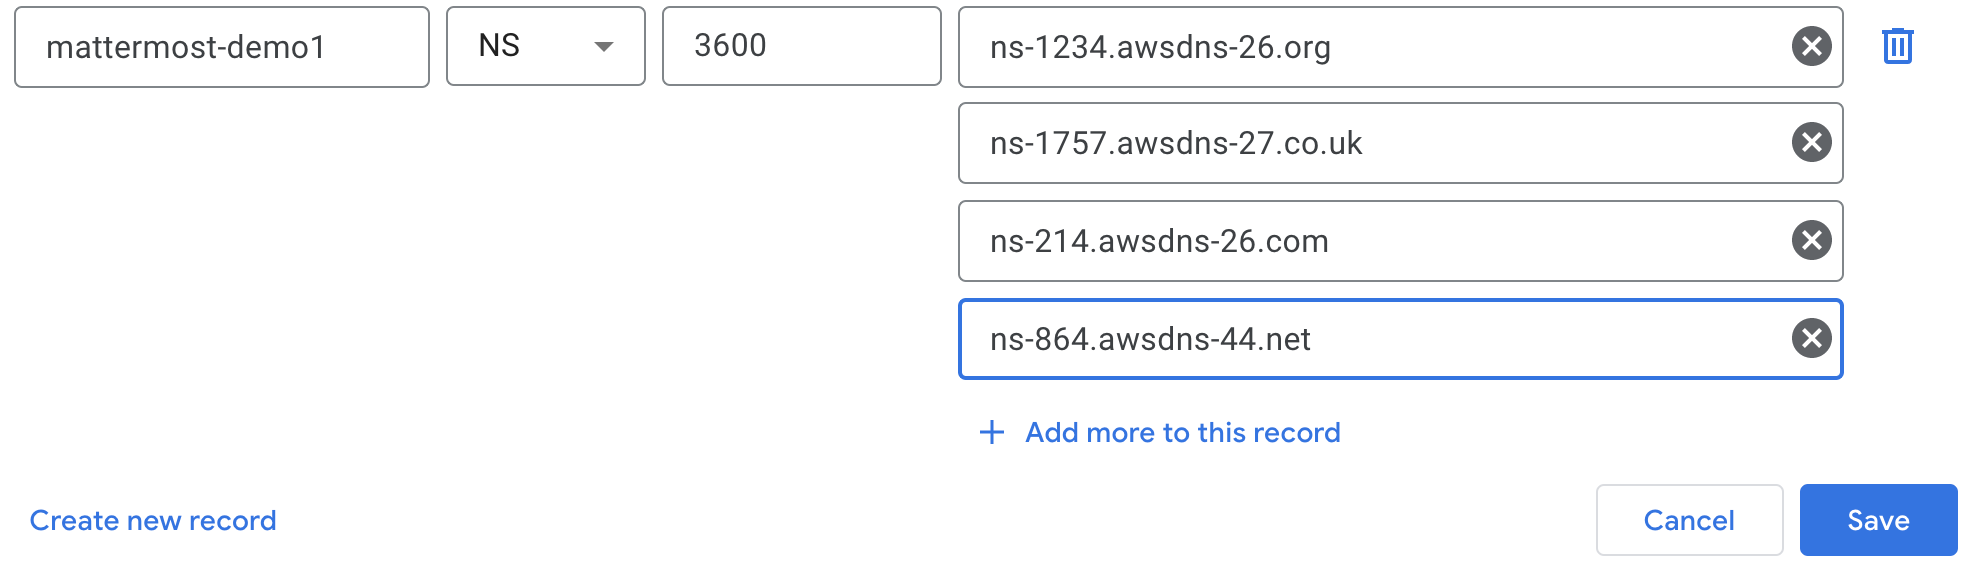Cancel editing this record
Screen dimensions: 1986x576
tap(1689, 520)
